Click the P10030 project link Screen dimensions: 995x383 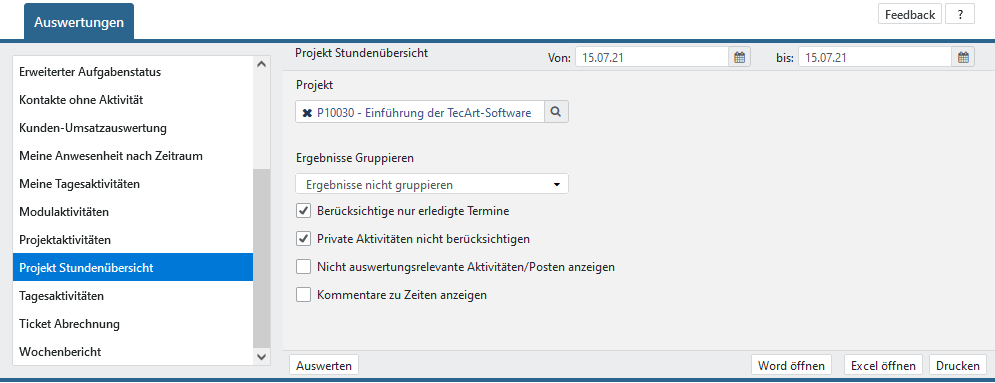(424, 112)
